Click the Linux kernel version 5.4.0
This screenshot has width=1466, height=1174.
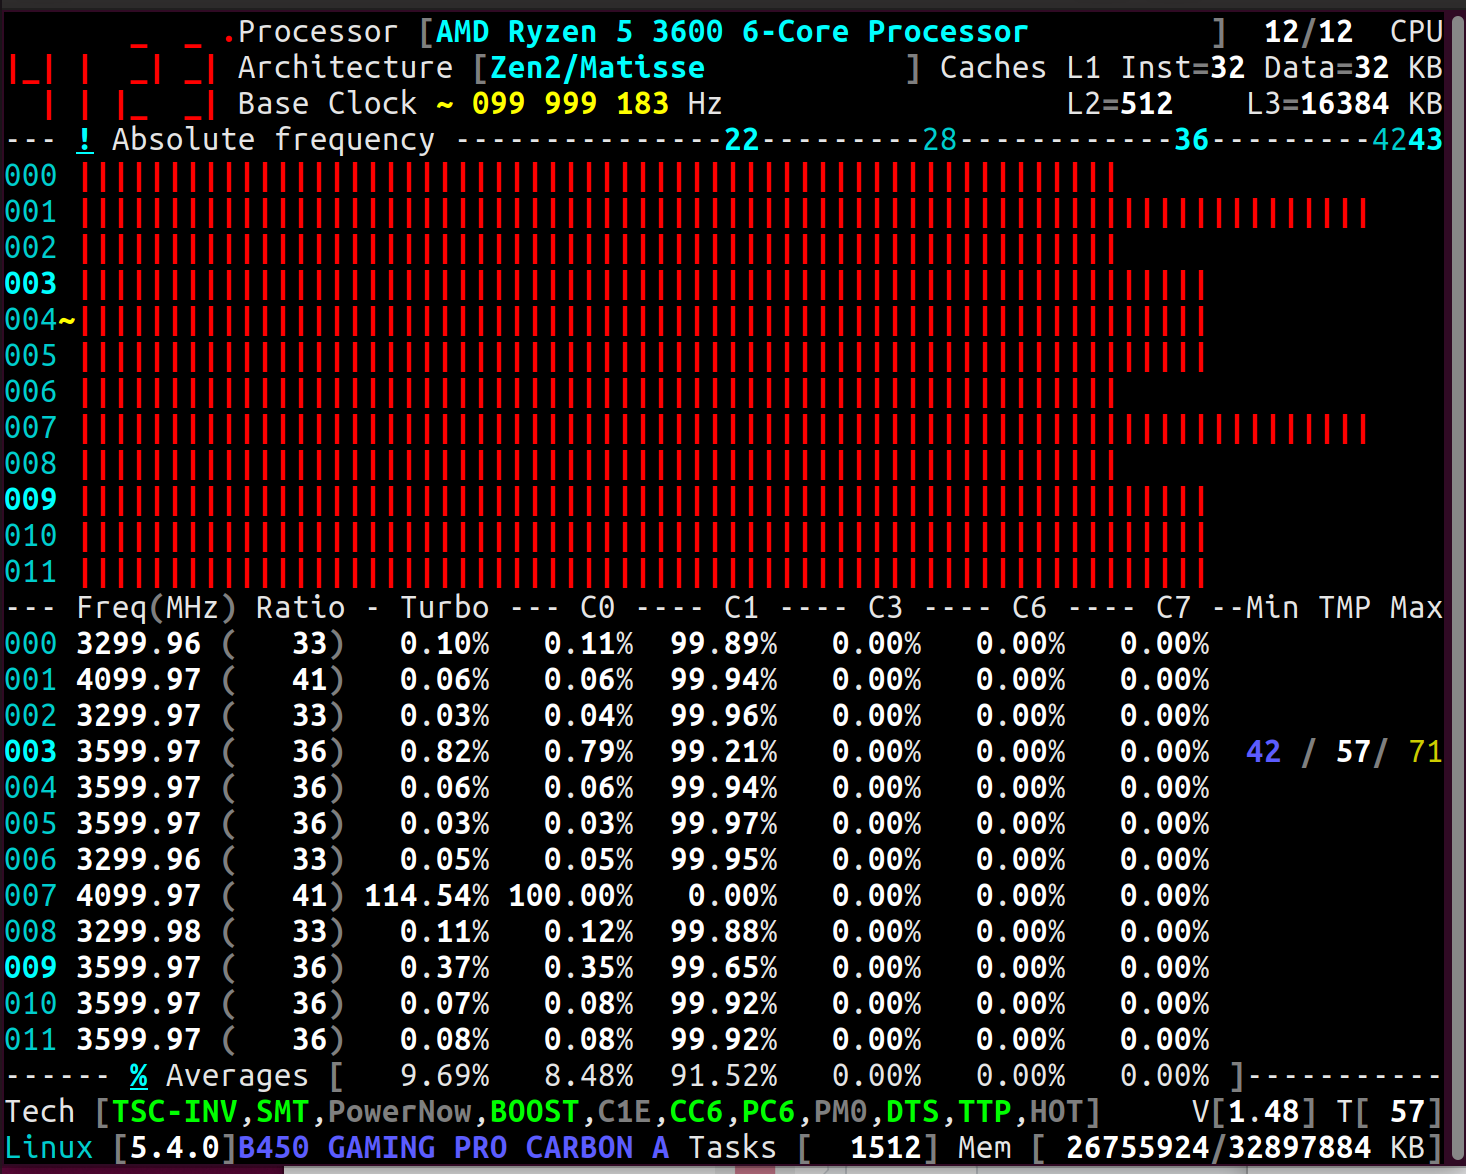[x=175, y=1148]
